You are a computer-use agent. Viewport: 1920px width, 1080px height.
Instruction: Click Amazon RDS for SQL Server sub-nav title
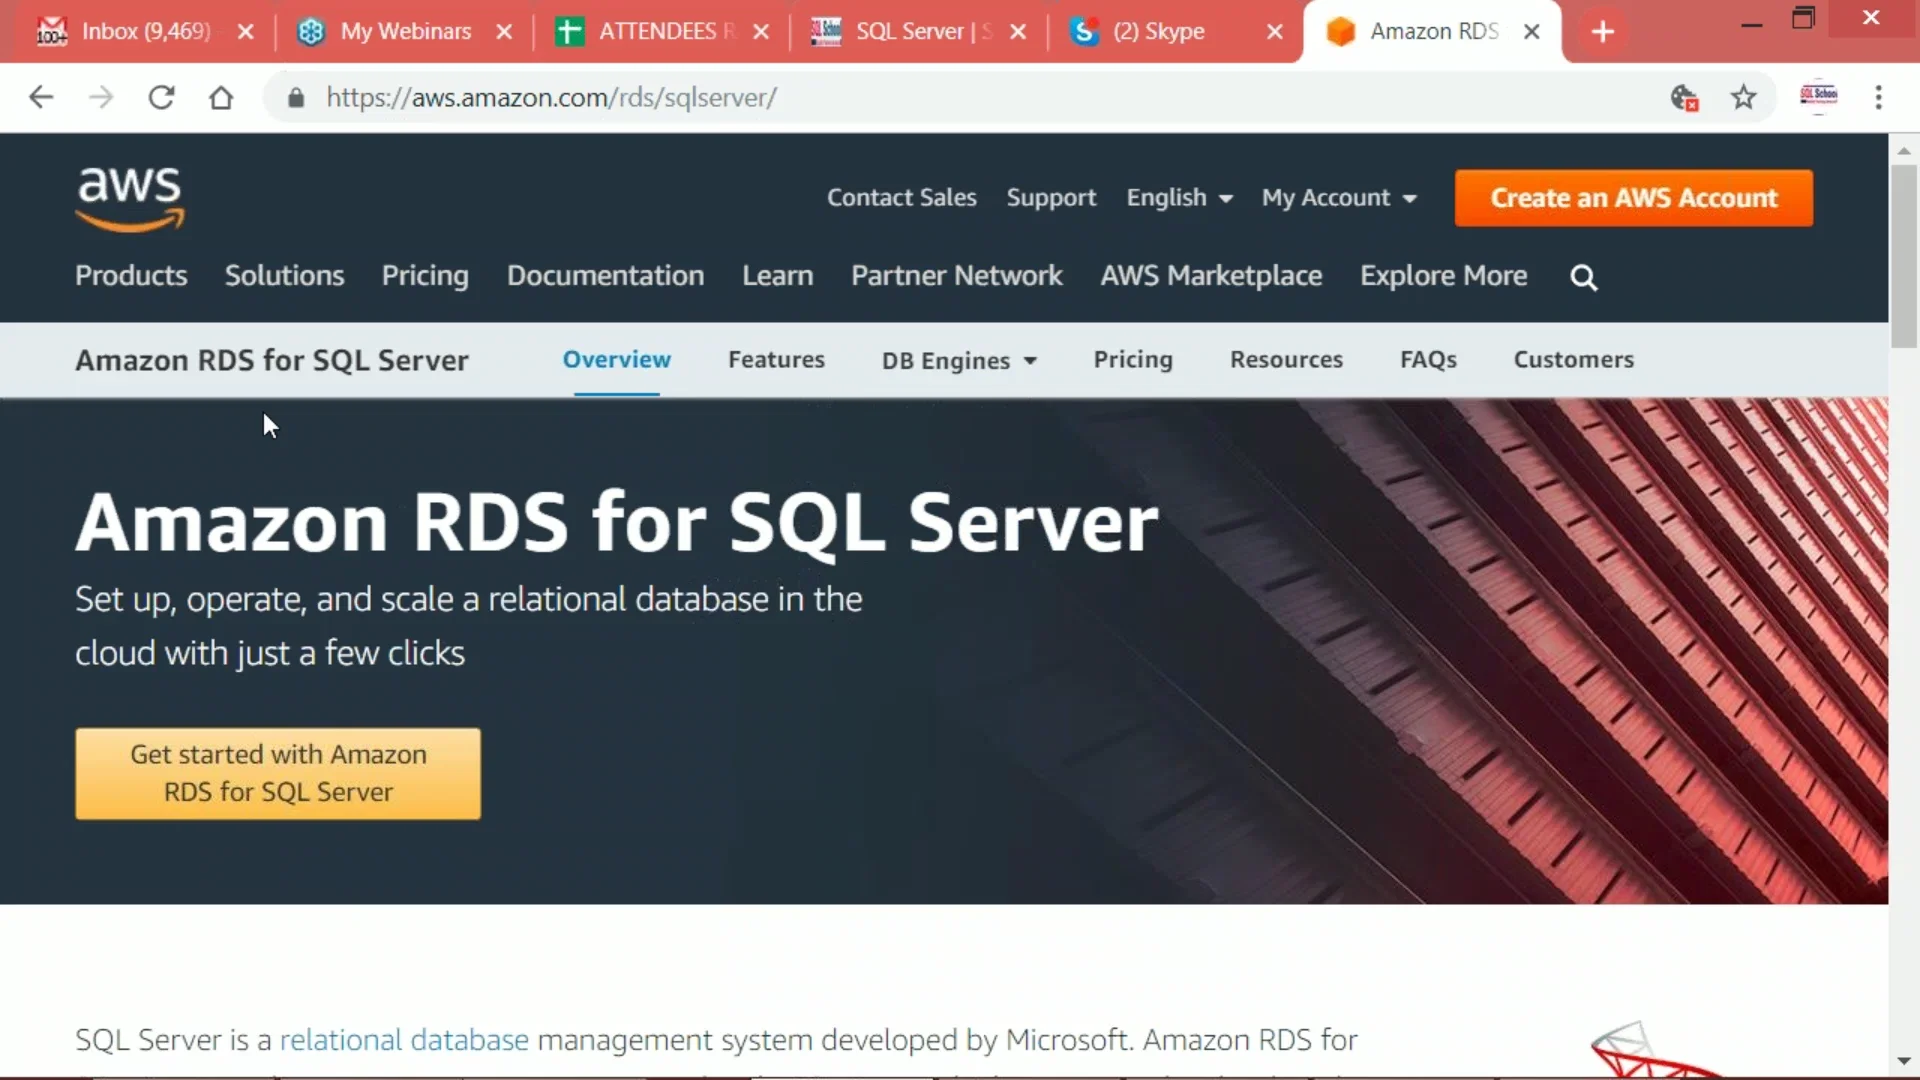272,361
